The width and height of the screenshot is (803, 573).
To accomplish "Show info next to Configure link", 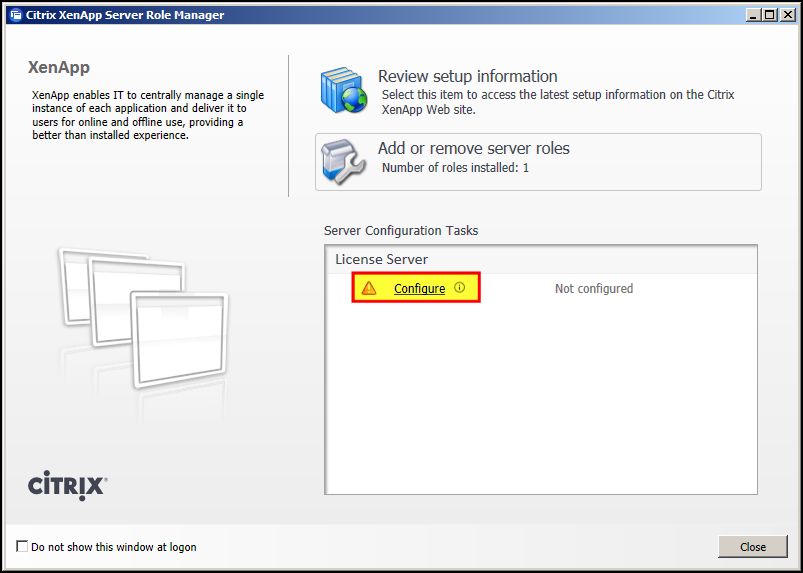I will [459, 287].
